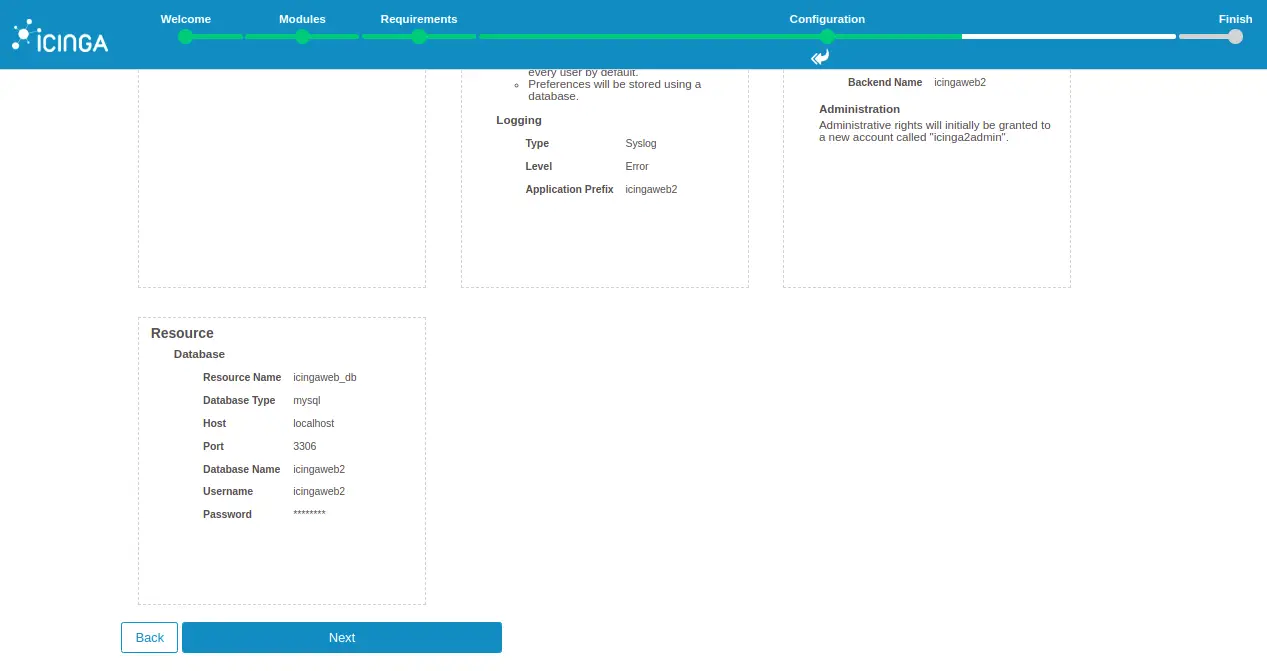Click the Host label

(x=215, y=423)
